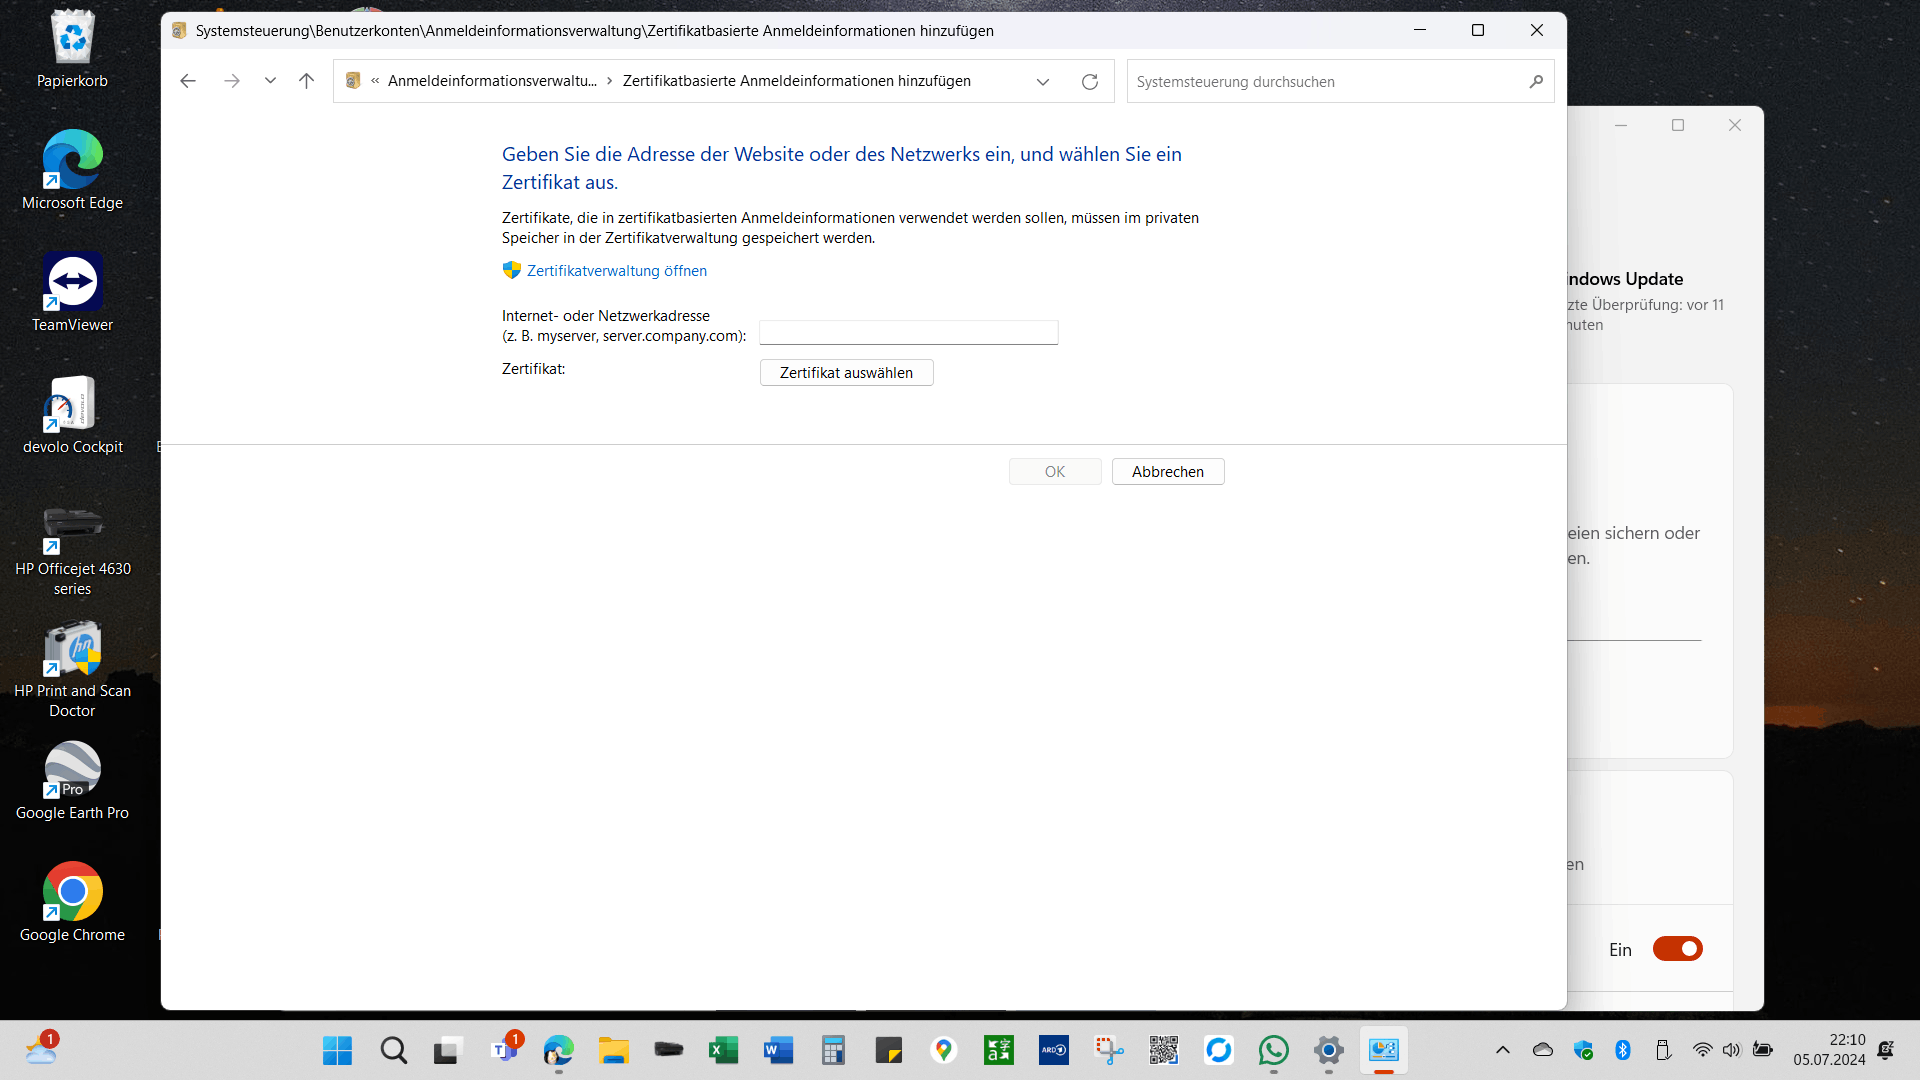Toggle the Ein switch off
The width and height of the screenshot is (1920, 1080).
click(1677, 949)
